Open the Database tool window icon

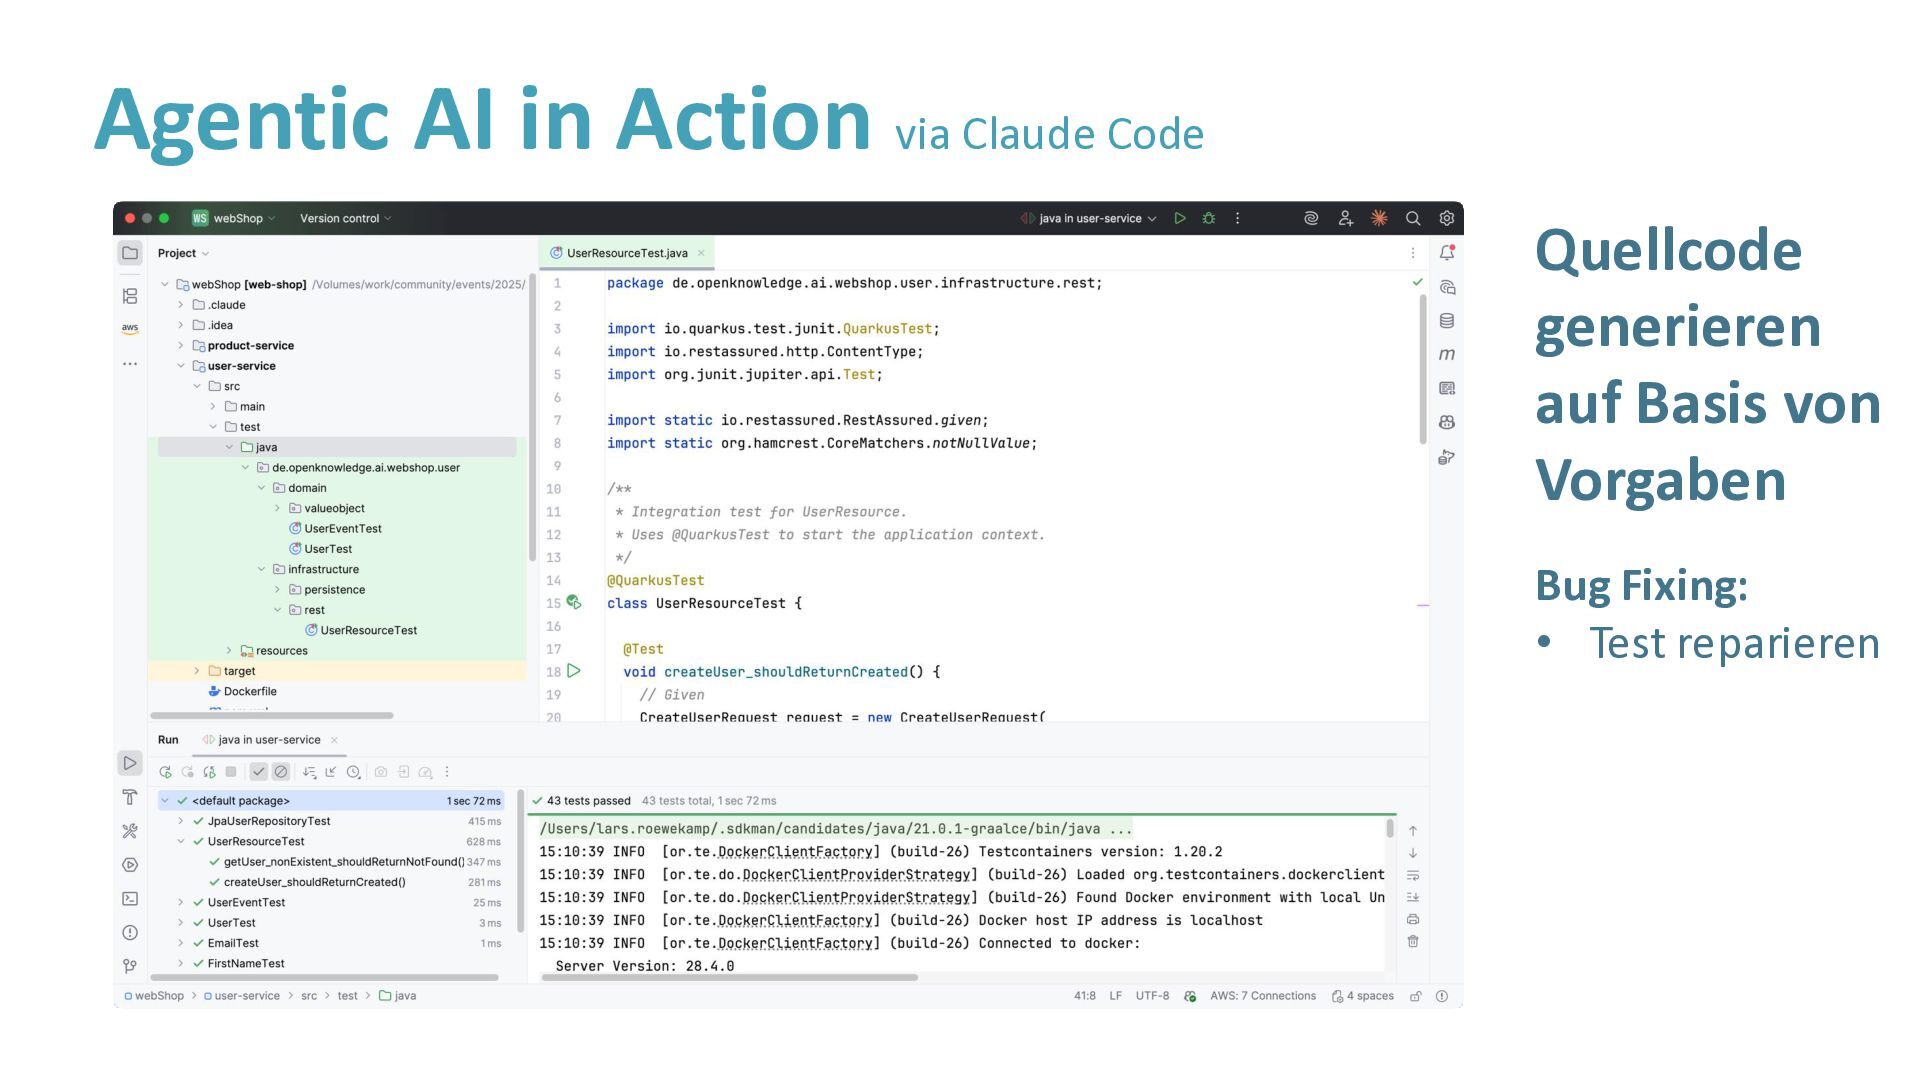(1446, 321)
